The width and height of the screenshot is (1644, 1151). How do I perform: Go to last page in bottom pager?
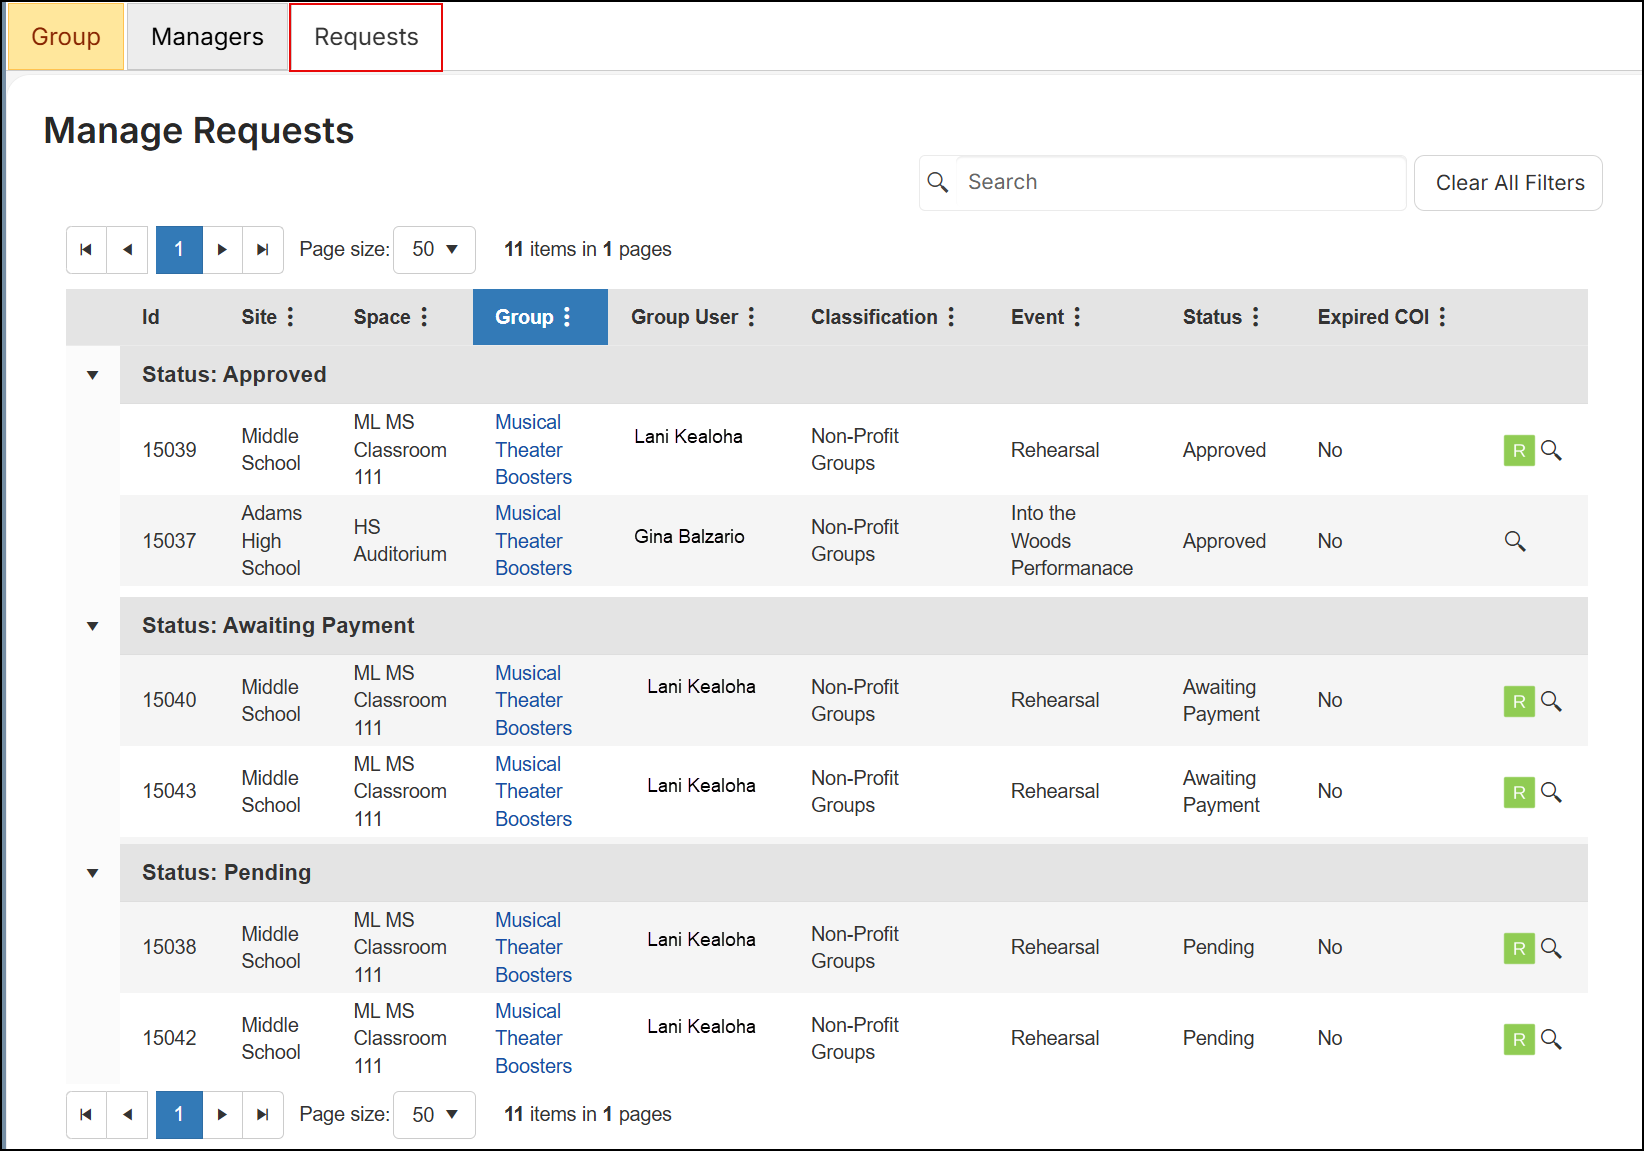[263, 1115]
